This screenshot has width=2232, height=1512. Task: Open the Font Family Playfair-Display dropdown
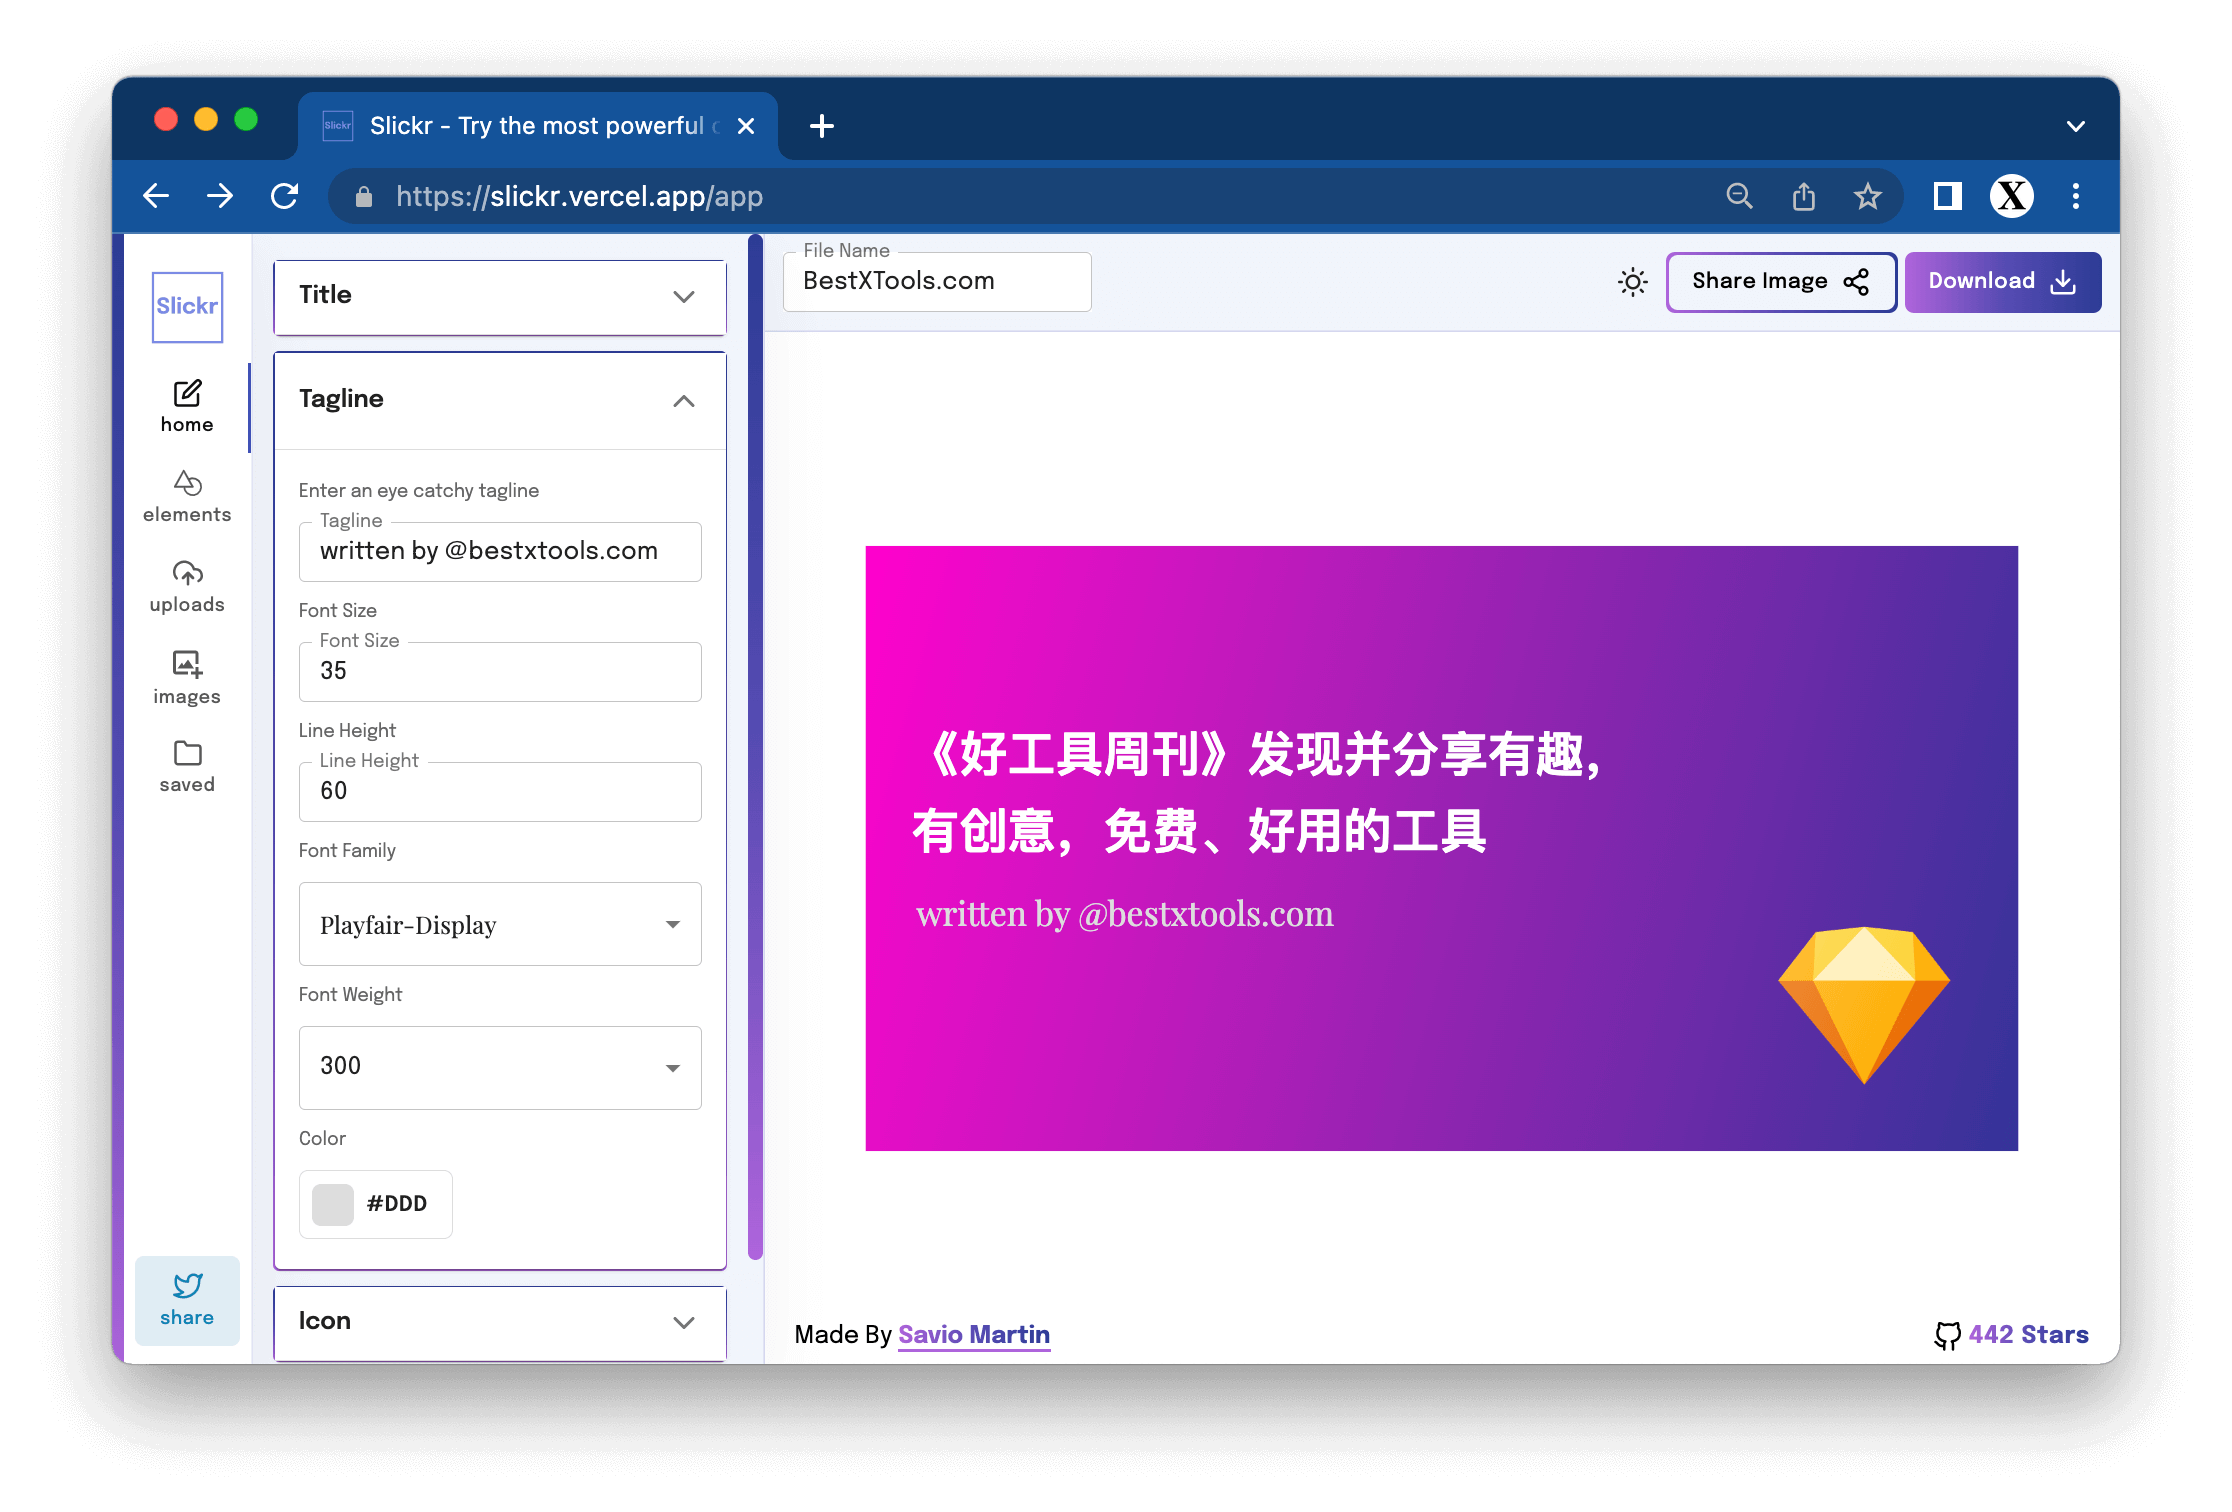point(499,924)
